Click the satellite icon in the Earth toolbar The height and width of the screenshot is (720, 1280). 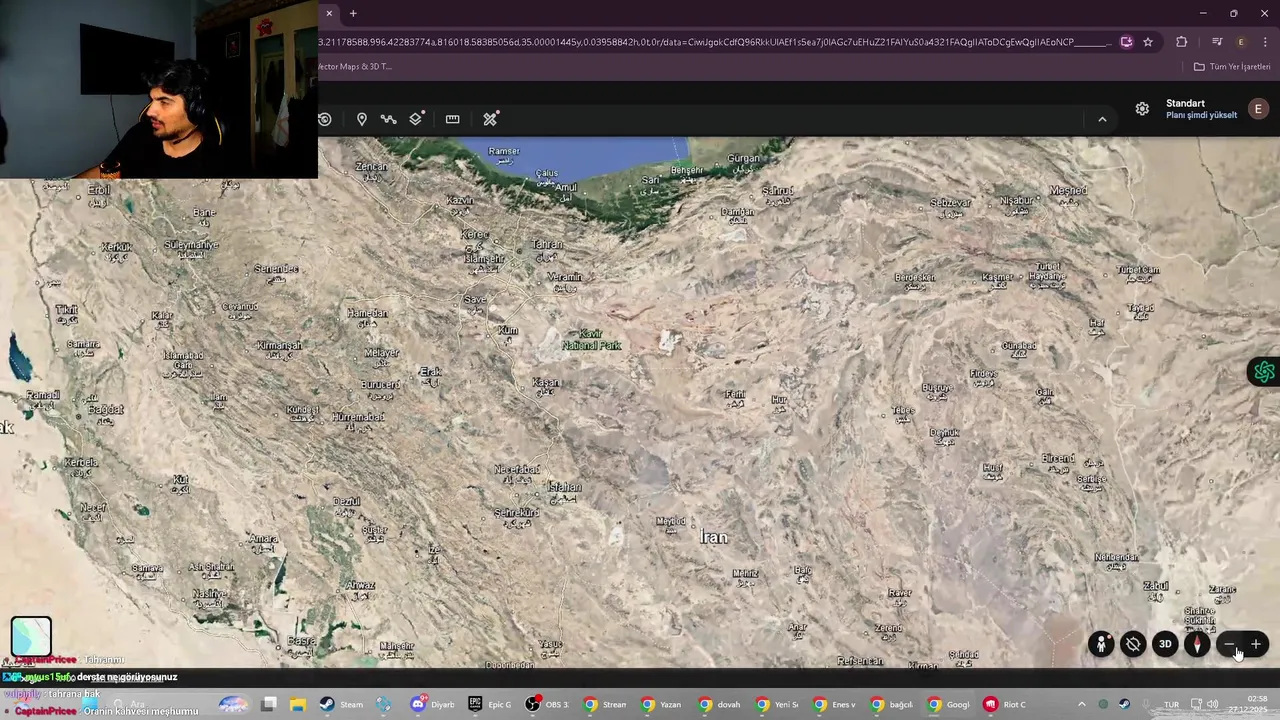click(490, 119)
